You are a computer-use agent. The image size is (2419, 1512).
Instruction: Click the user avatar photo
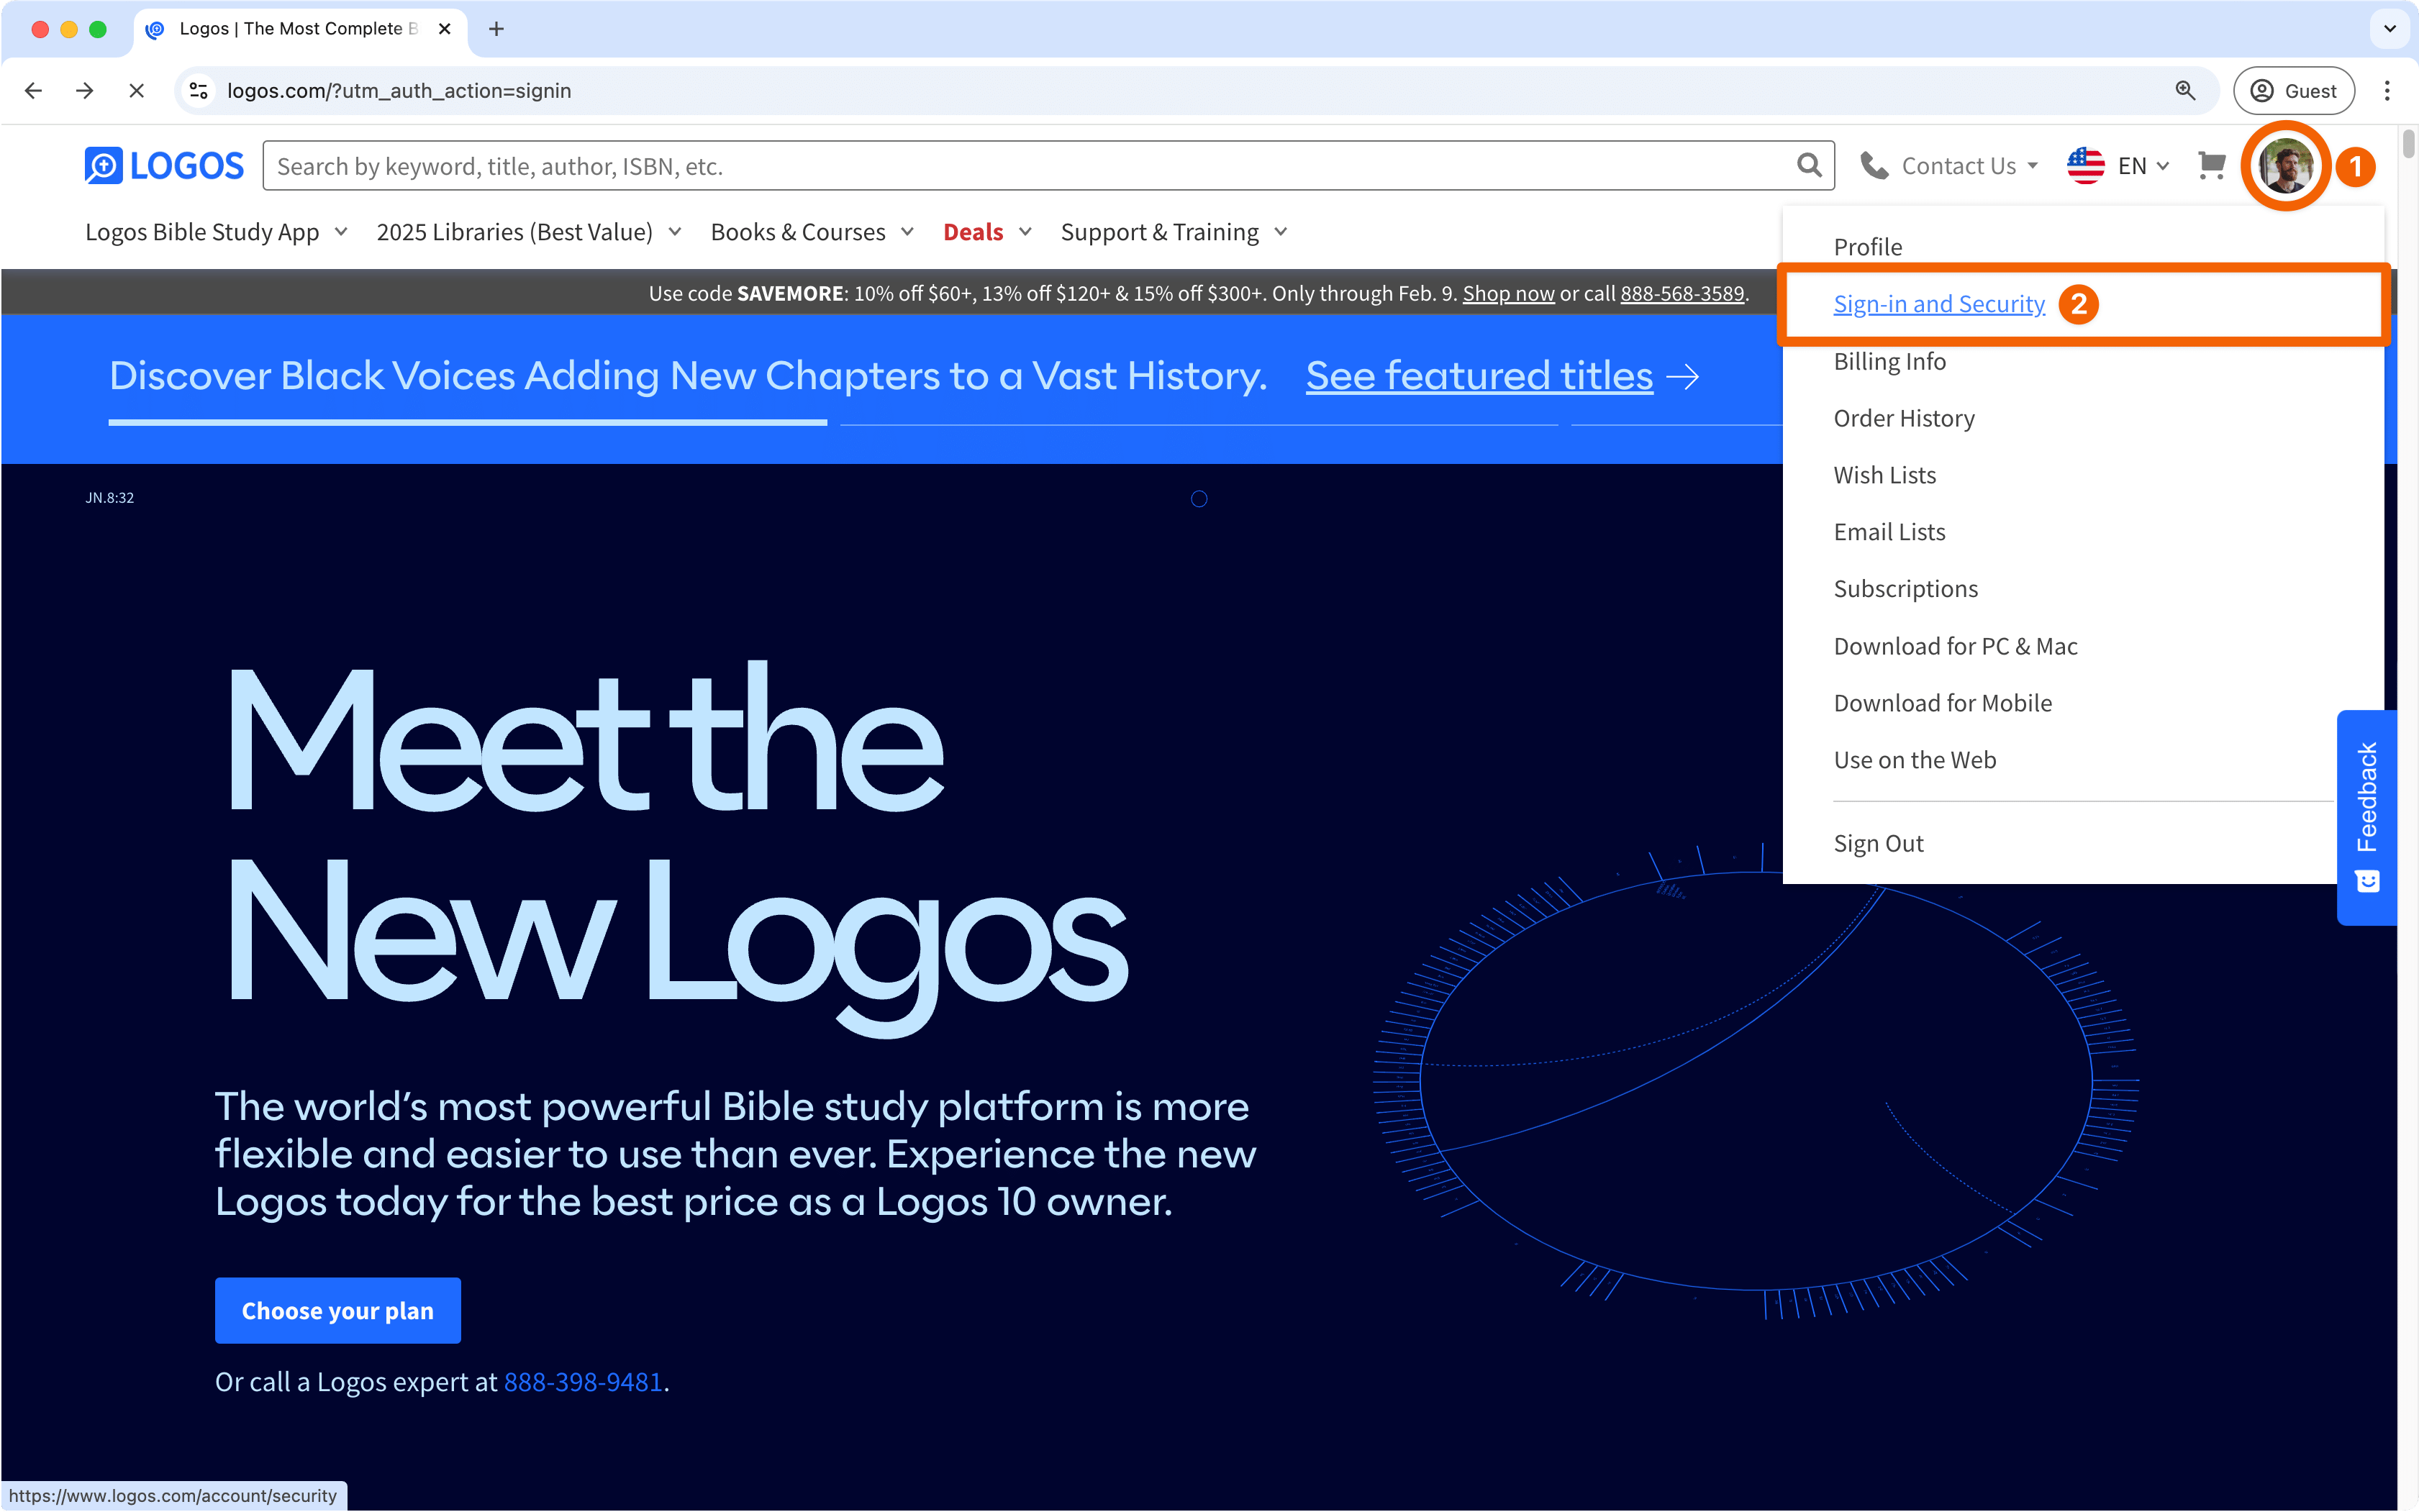coord(2286,166)
